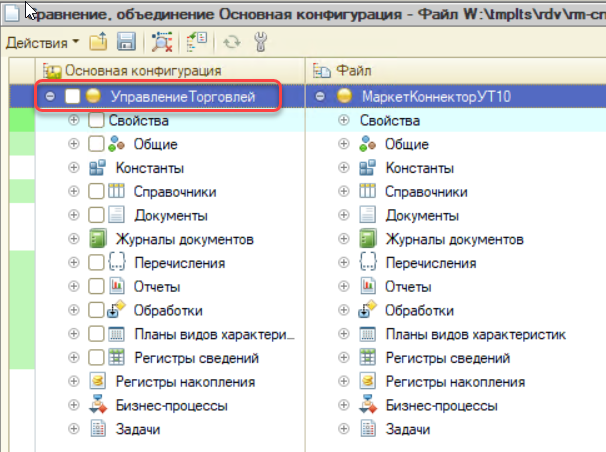Click the Общие icon in Файл tree
This screenshot has width=606, height=452.
pos(367,144)
